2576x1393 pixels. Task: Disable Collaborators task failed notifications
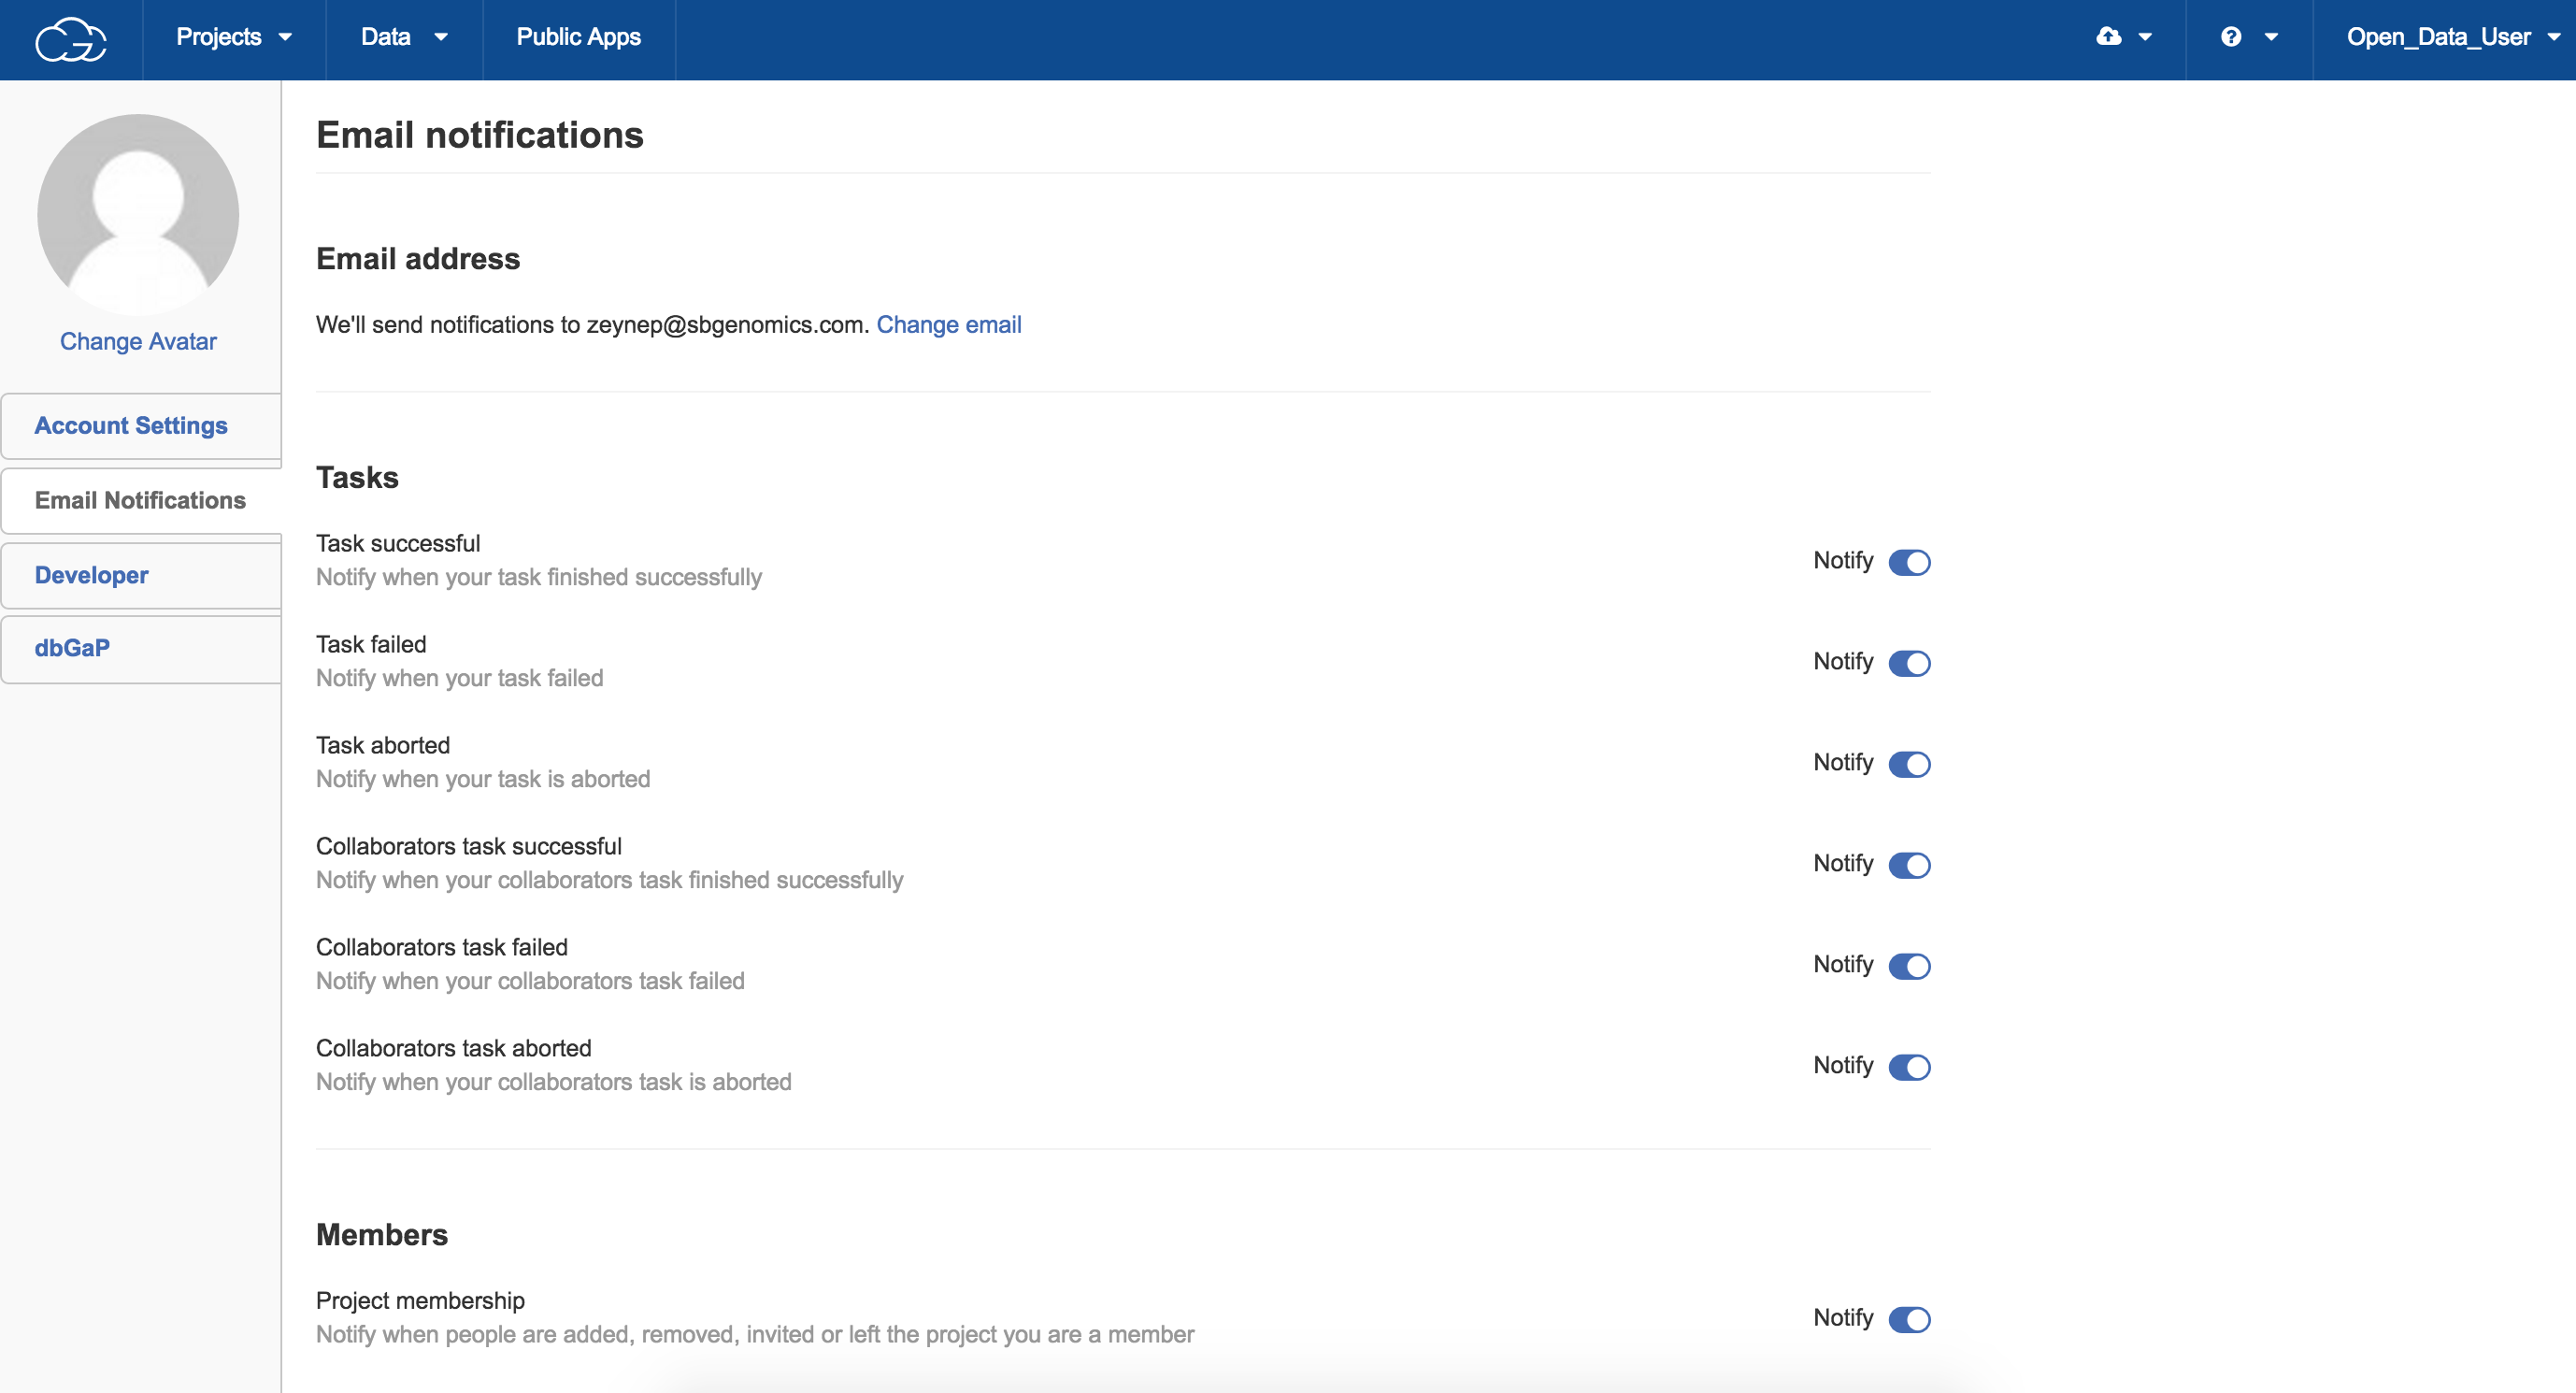(1909, 966)
